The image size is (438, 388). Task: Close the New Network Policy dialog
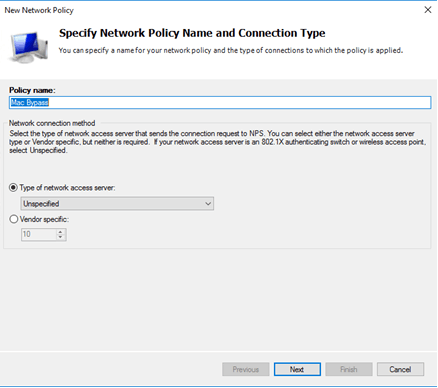(428, 10)
